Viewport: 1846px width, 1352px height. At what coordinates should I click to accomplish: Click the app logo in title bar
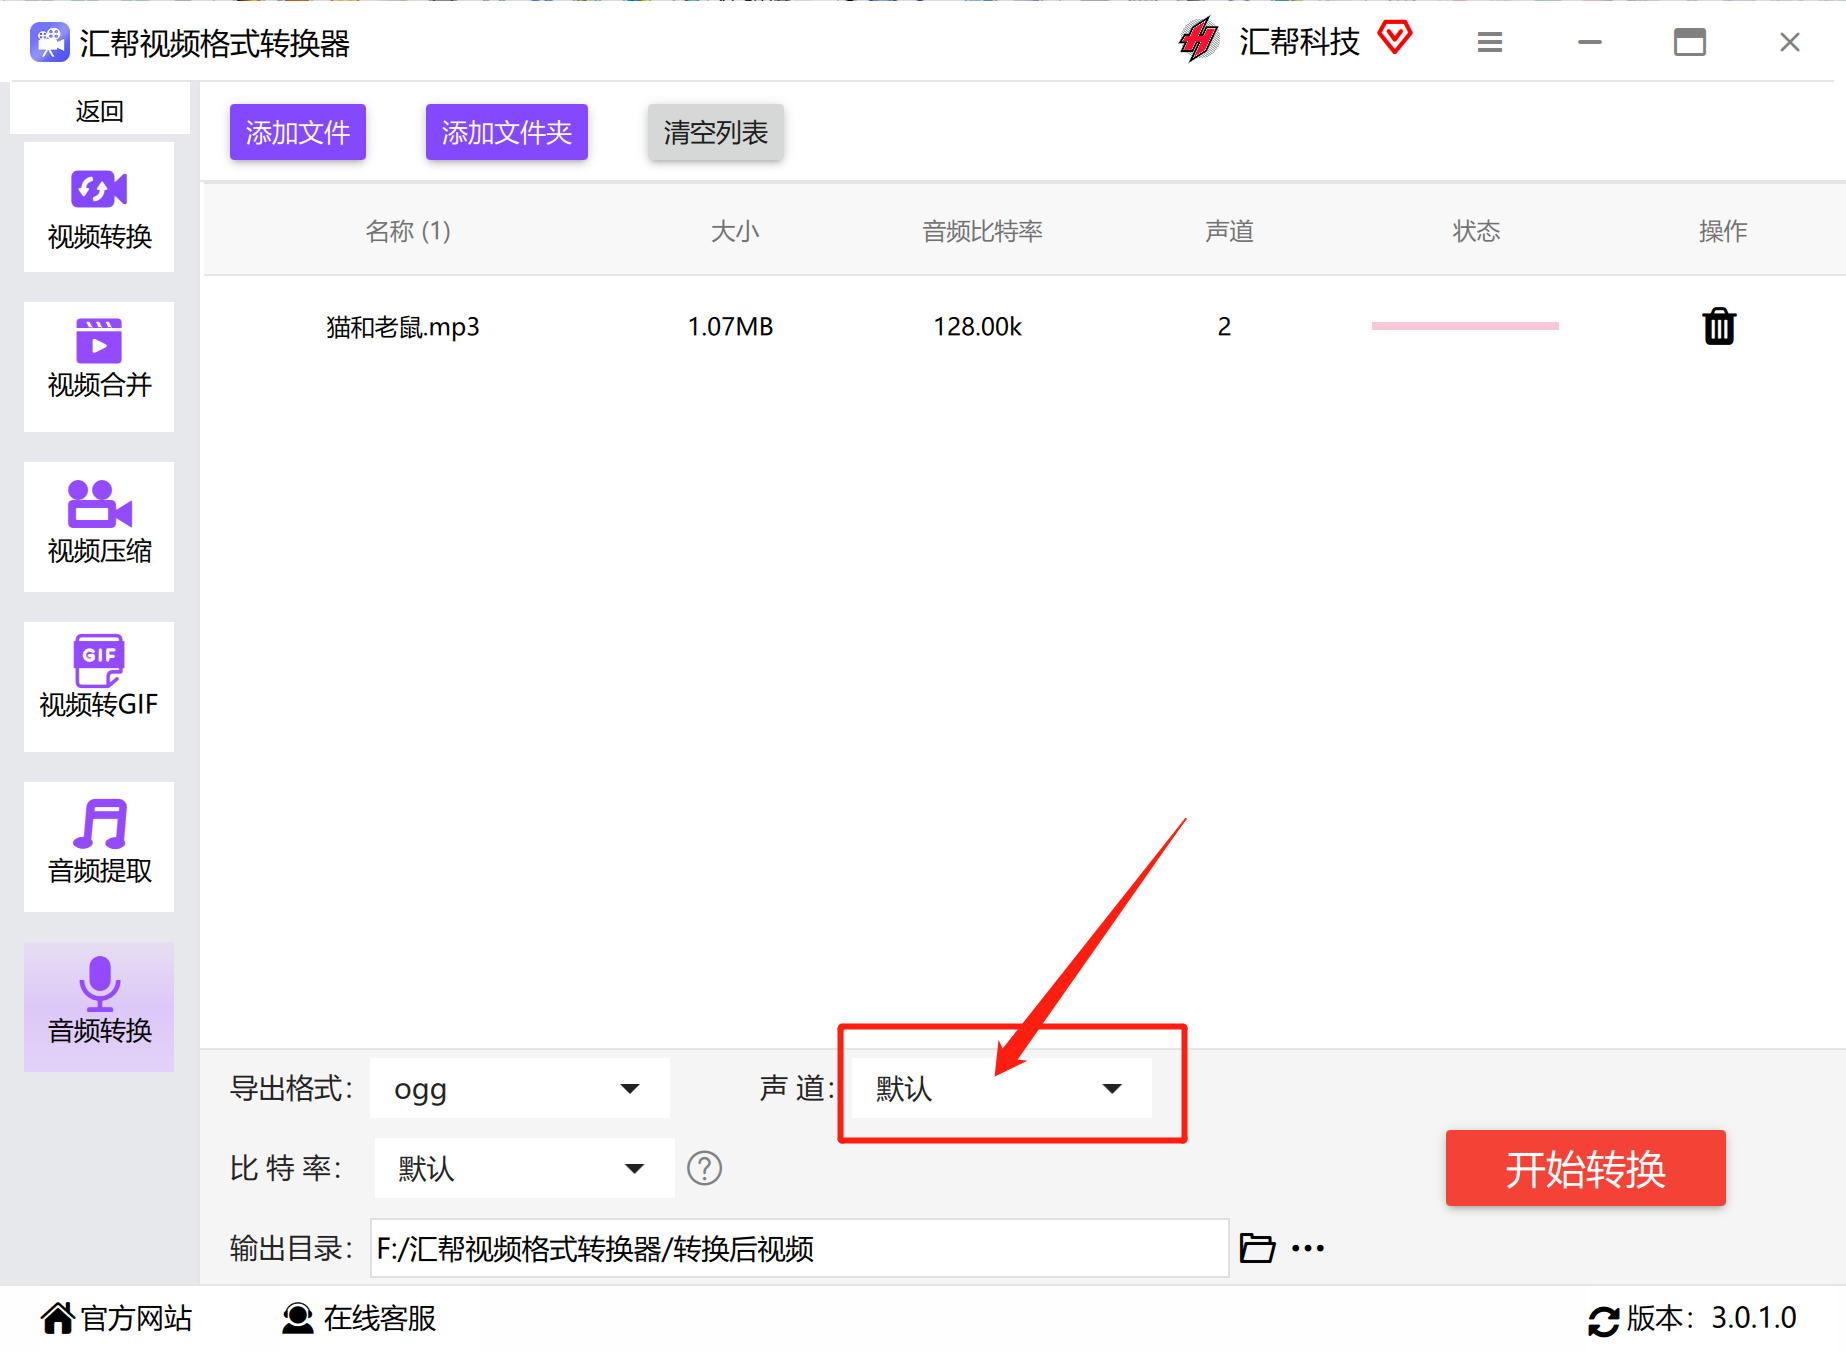click(49, 42)
